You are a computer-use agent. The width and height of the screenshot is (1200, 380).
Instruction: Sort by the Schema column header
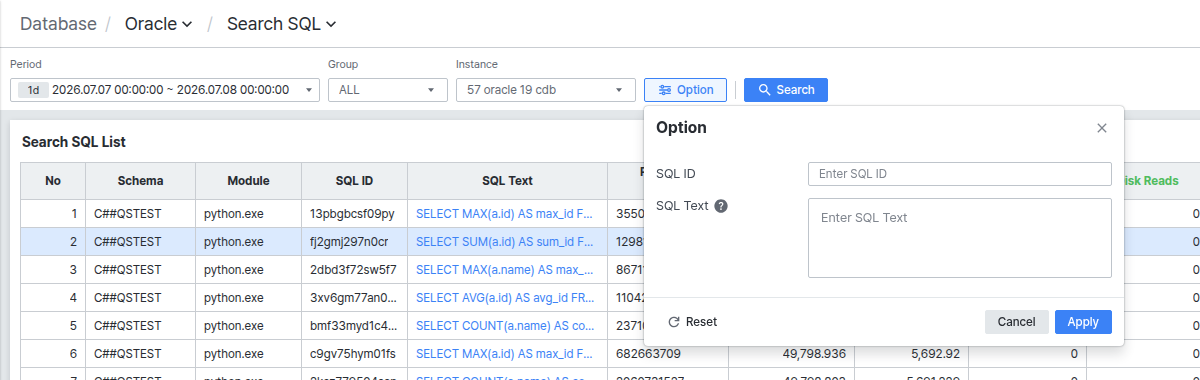point(141,181)
